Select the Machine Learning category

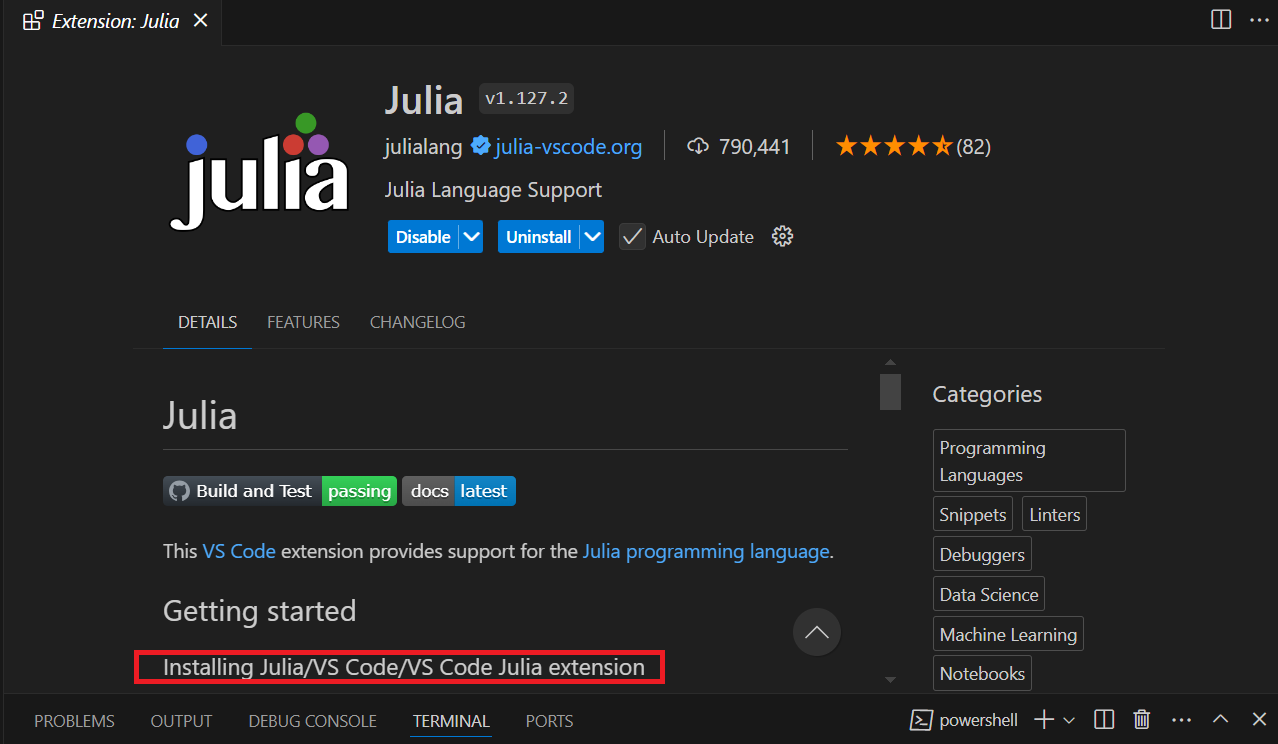(1008, 634)
